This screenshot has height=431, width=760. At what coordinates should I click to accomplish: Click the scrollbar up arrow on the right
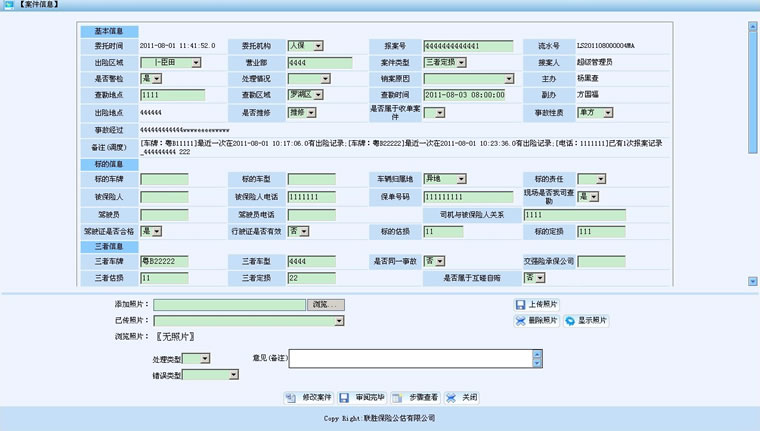[753, 26]
